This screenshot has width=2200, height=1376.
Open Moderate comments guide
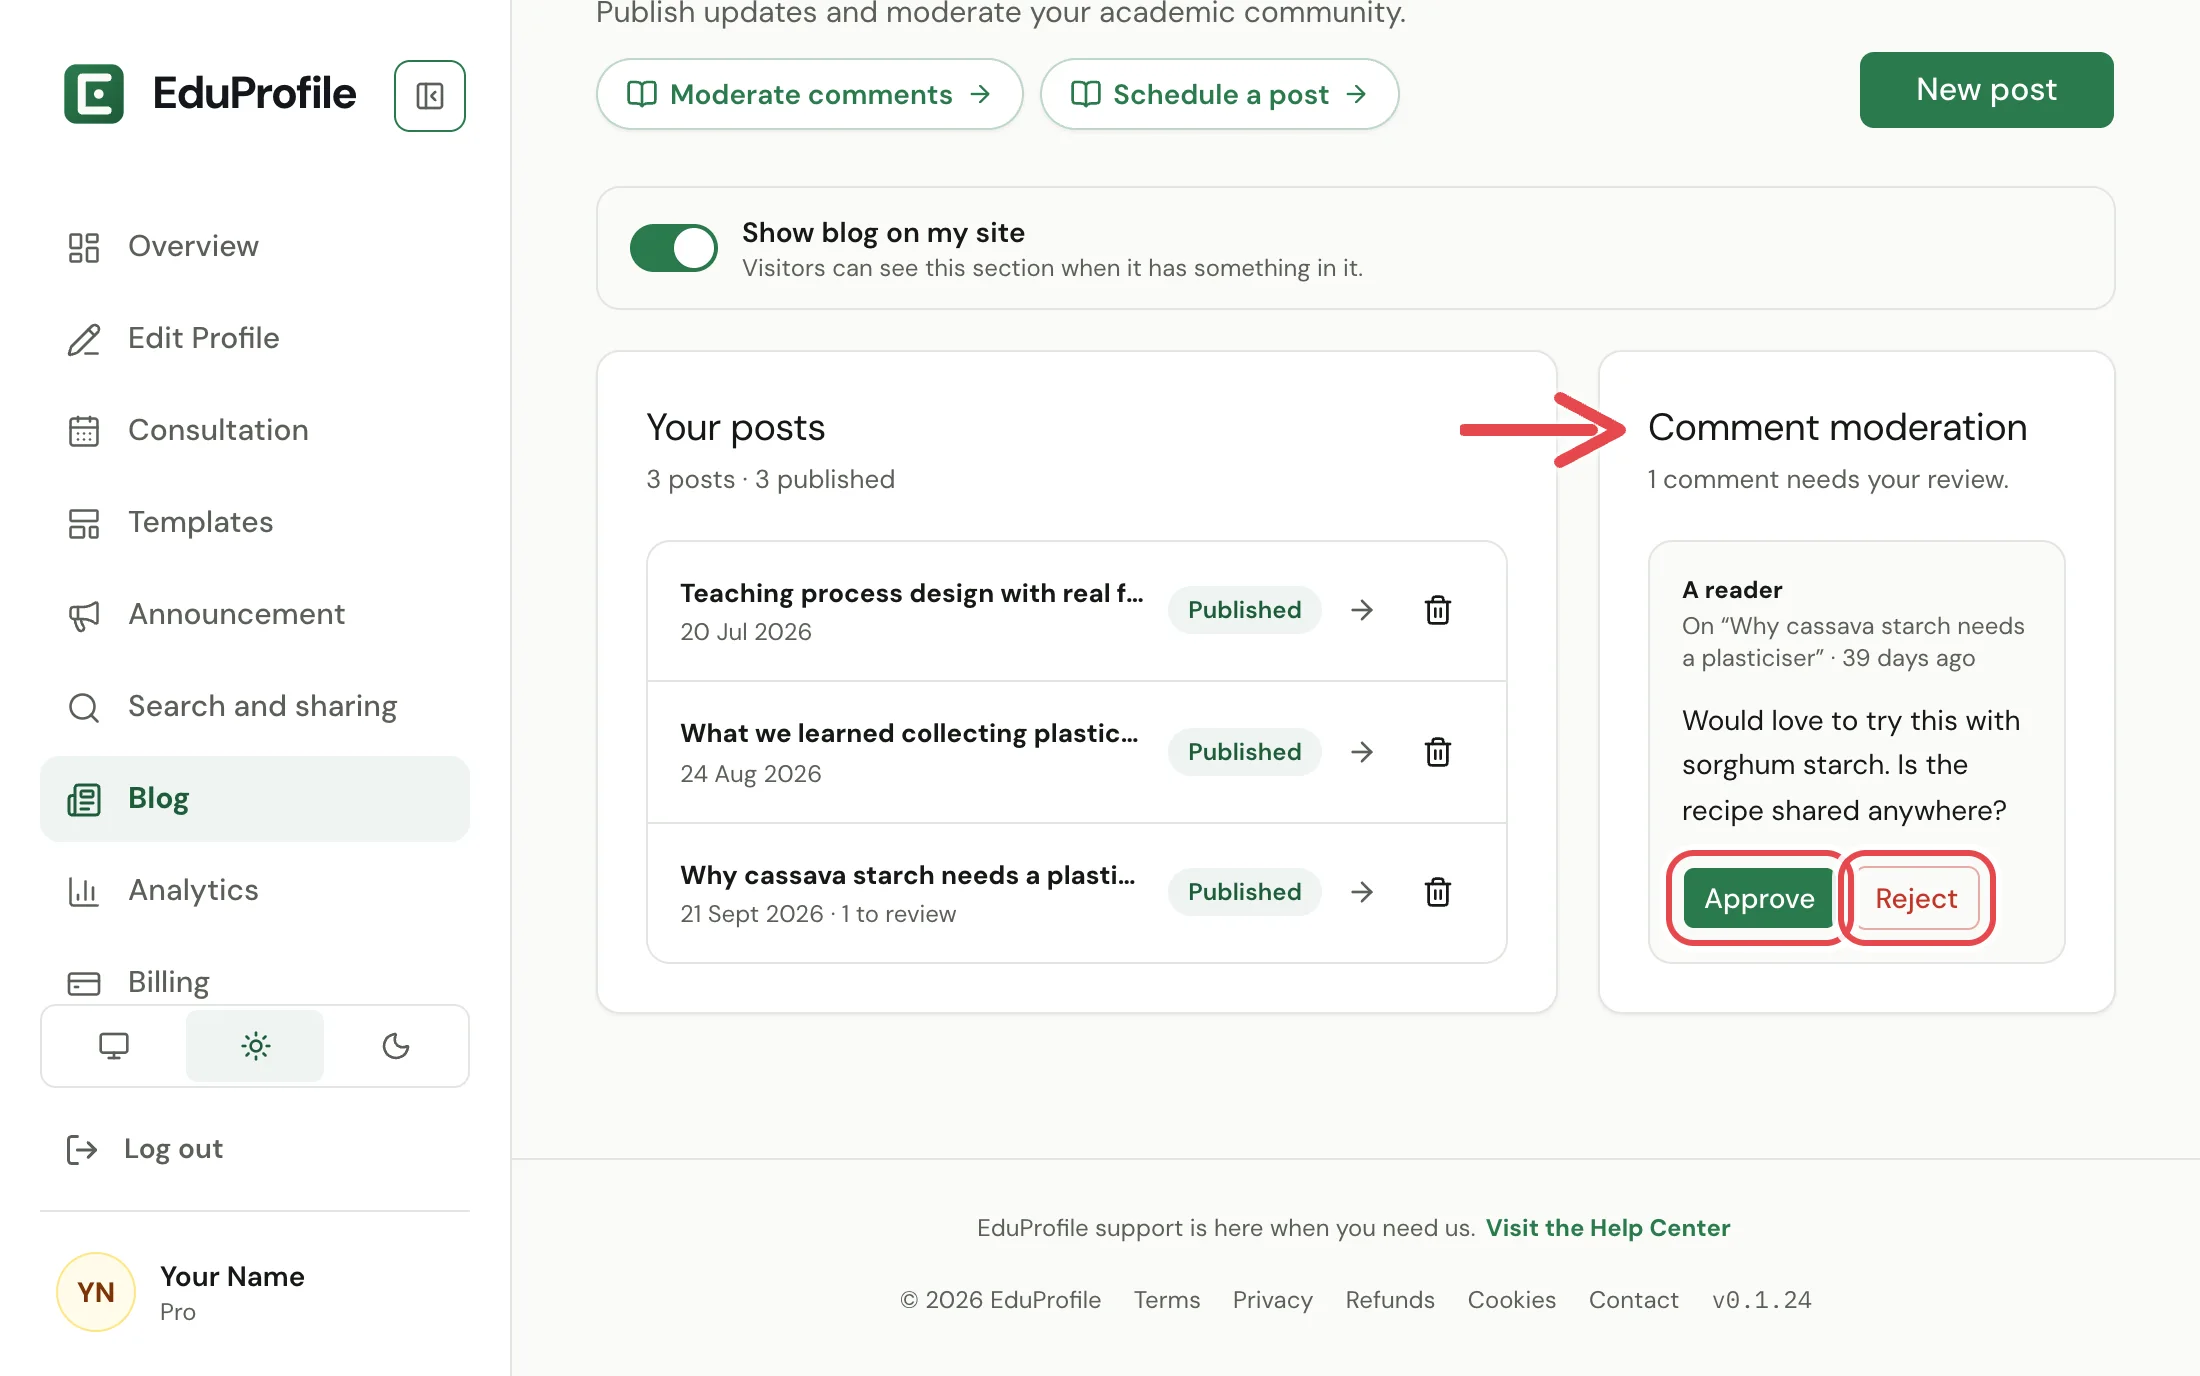(x=810, y=94)
